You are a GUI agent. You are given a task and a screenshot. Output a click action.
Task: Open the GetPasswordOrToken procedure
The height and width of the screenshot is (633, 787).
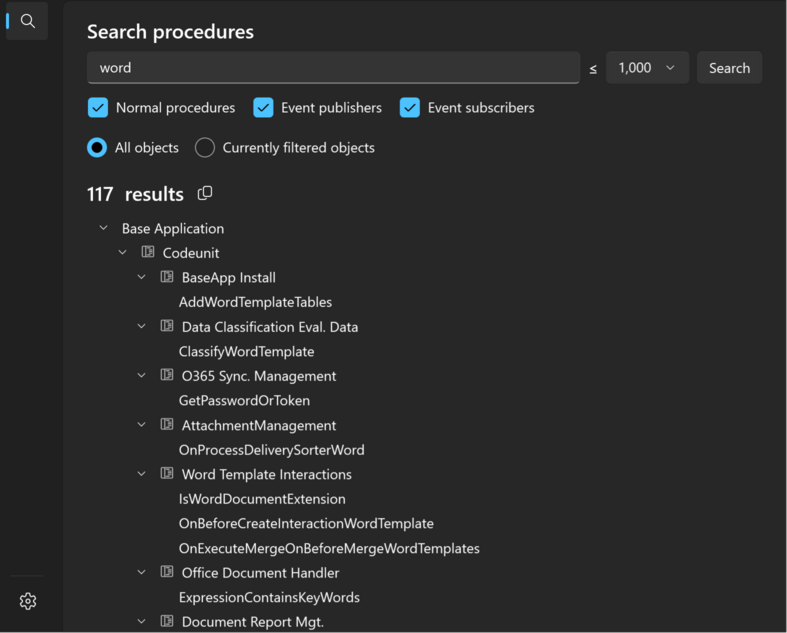point(244,401)
